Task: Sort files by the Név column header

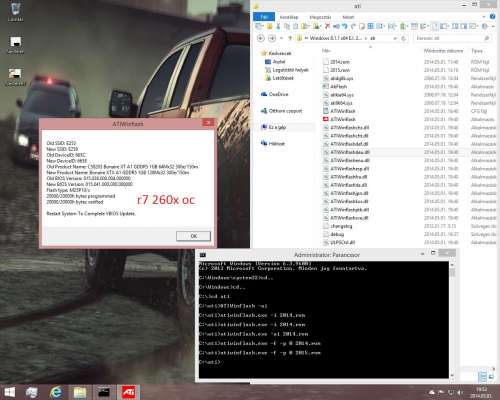Action: pos(326,51)
